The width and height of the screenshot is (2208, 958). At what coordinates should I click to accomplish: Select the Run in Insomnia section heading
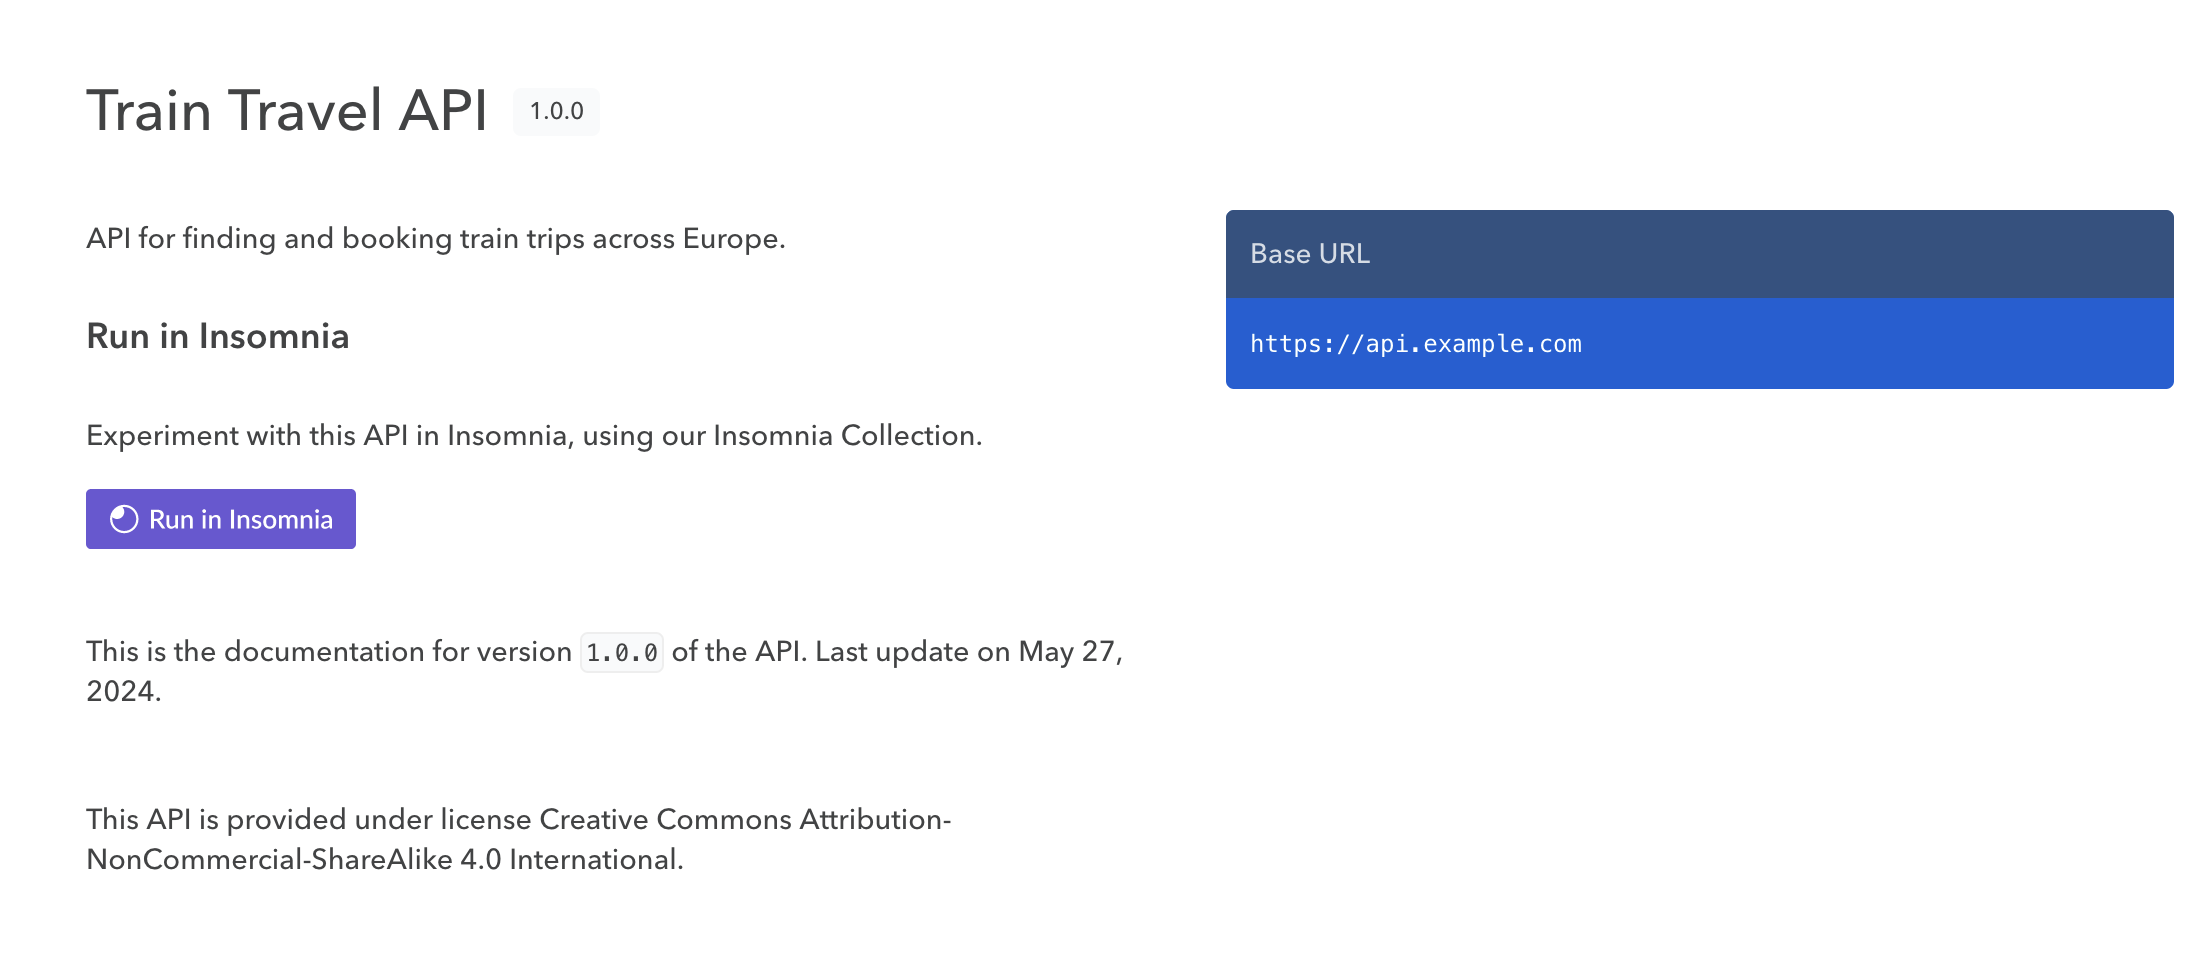(x=218, y=336)
